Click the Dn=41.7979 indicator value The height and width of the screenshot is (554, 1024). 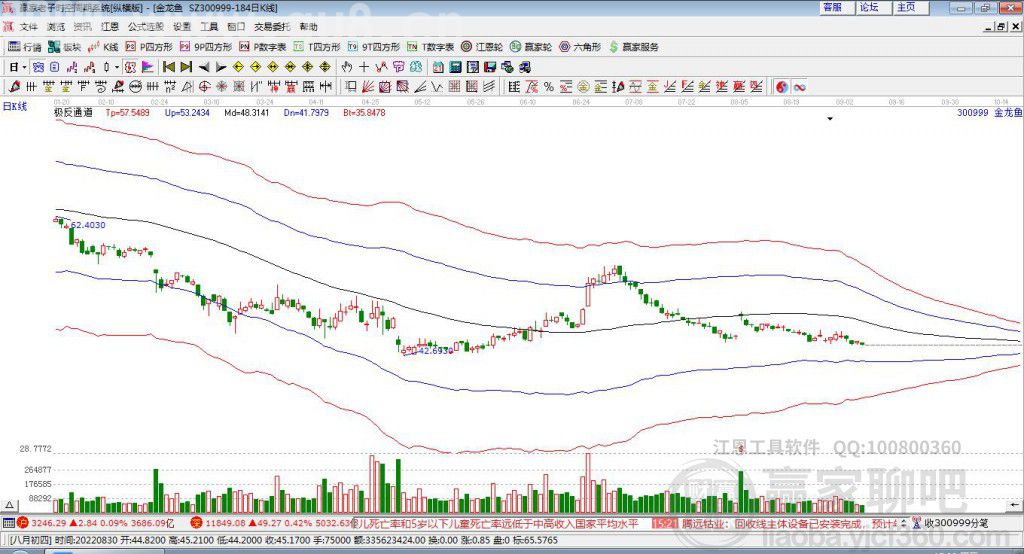pyautogui.click(x=306, y=112)
